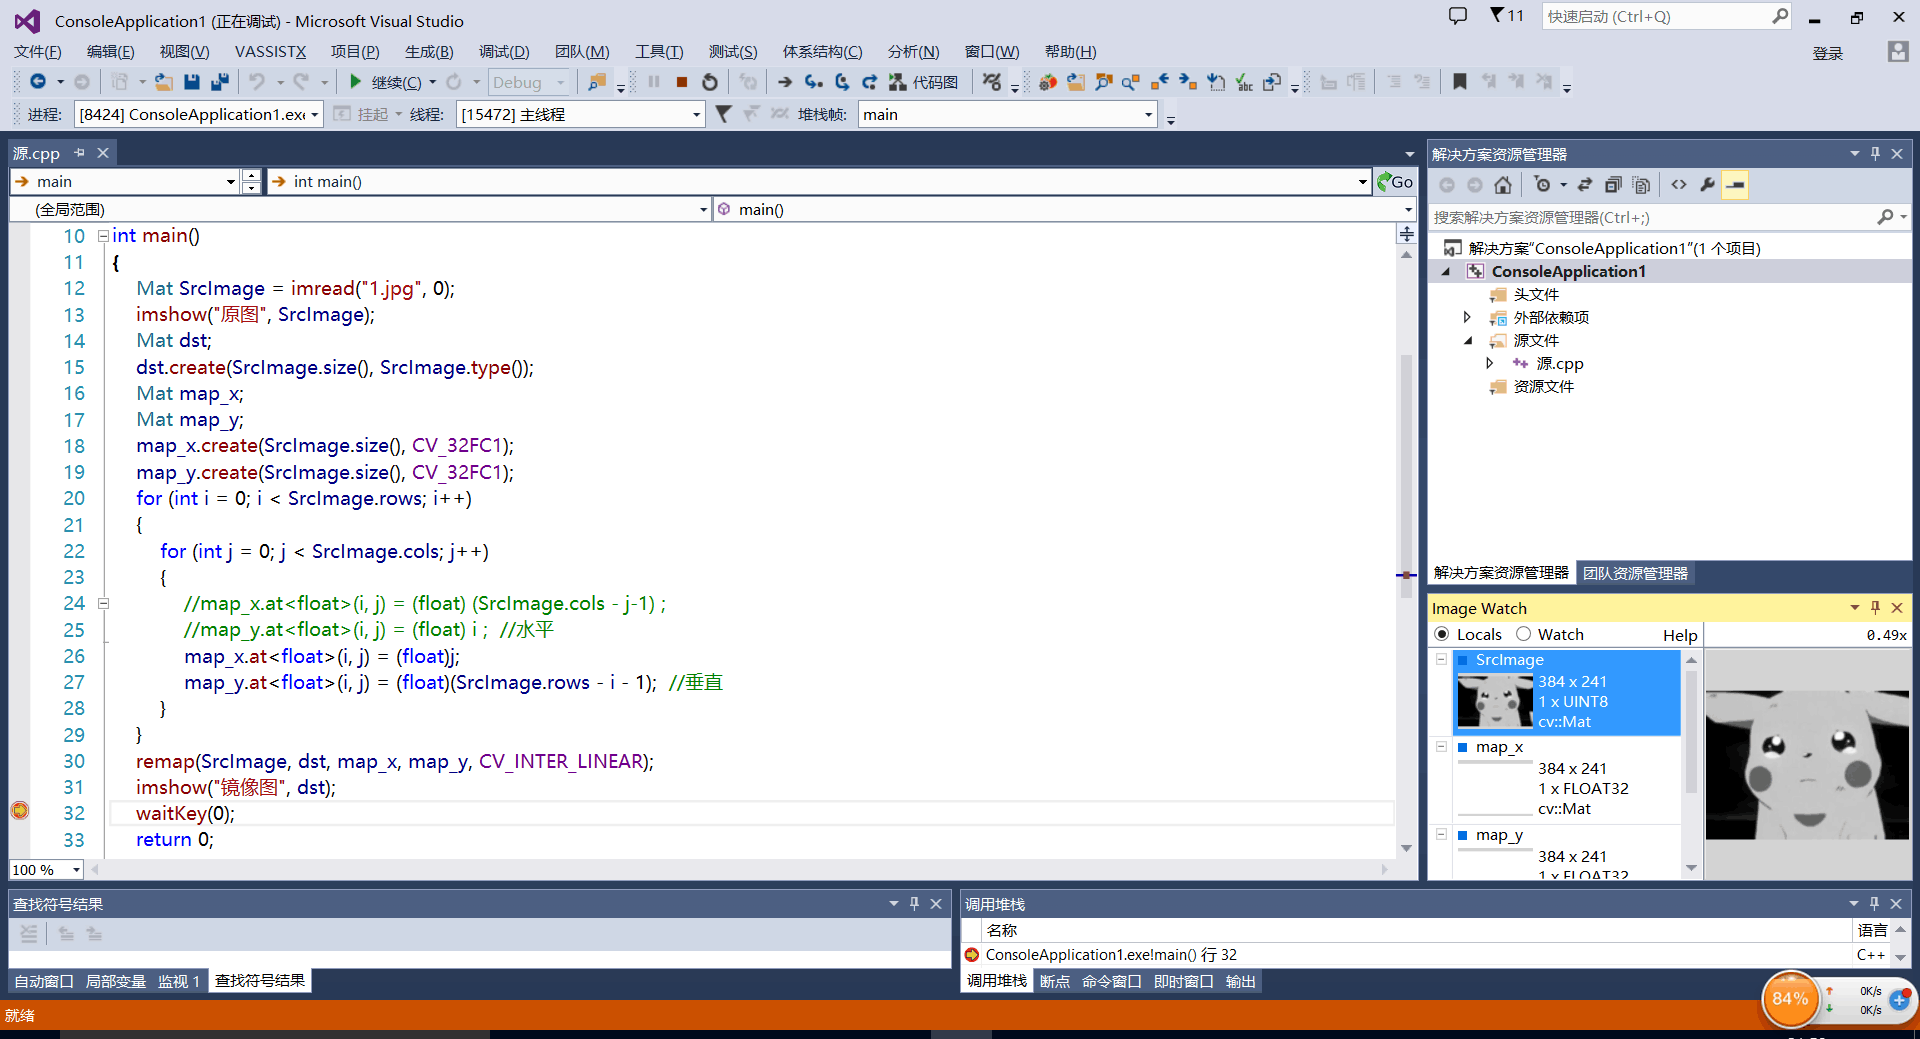Viewport: 1920px width, 1039px height.
Task: Click the VAssistX Go button
Action: [1395, 181]
